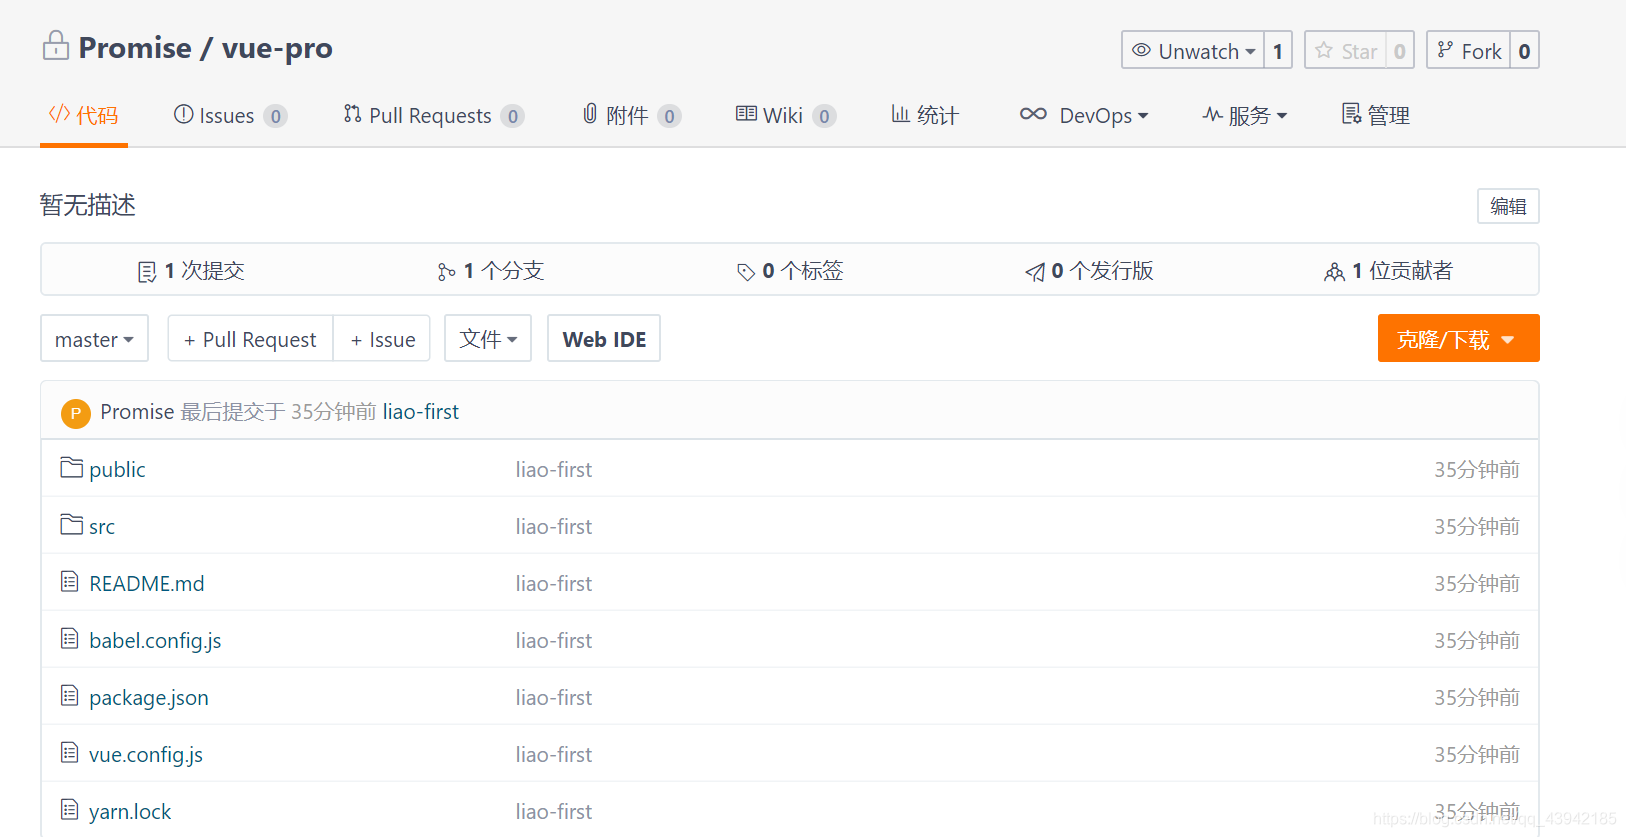The width and height of the screenshot is (1626, 837).
Task: Click the + Pull Request button
Action: pyautogui.click(x=250, y=339)
